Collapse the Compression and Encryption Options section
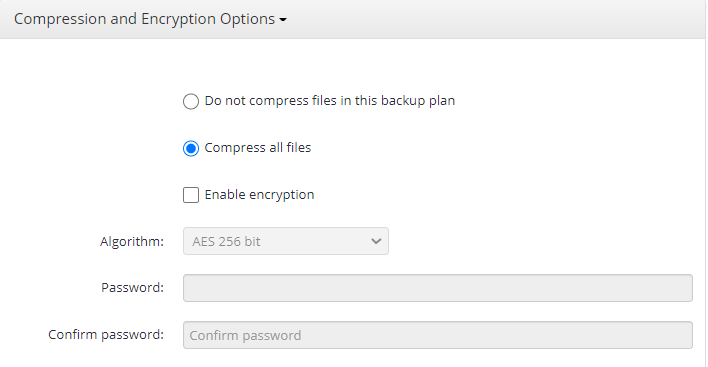708x367 pixels. click(150, 19)
